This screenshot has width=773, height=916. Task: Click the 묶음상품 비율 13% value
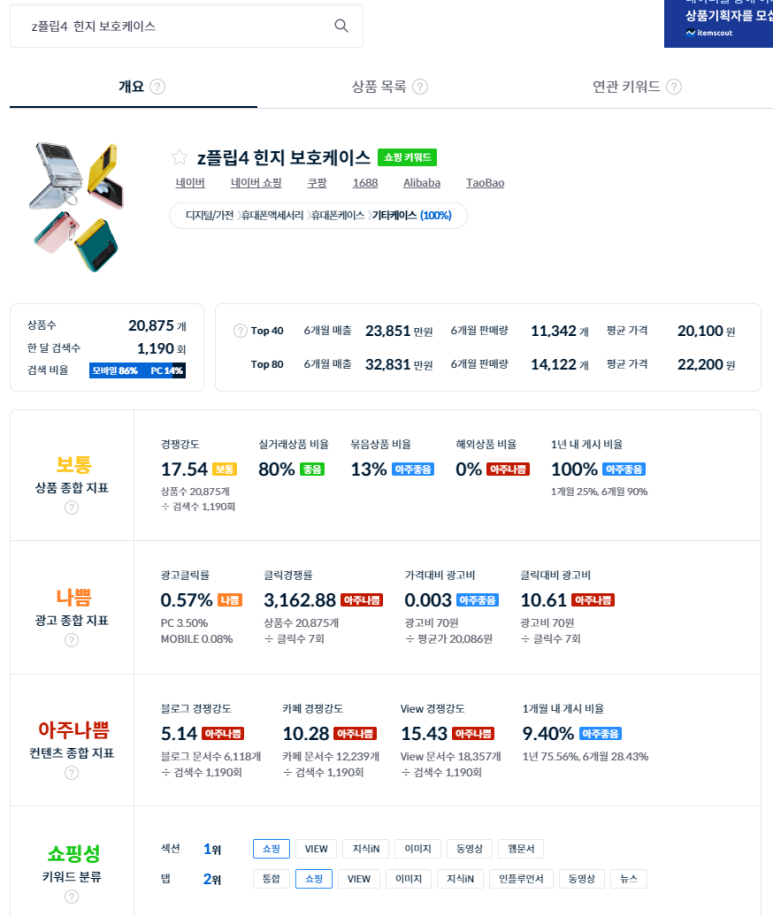(369, 469)
